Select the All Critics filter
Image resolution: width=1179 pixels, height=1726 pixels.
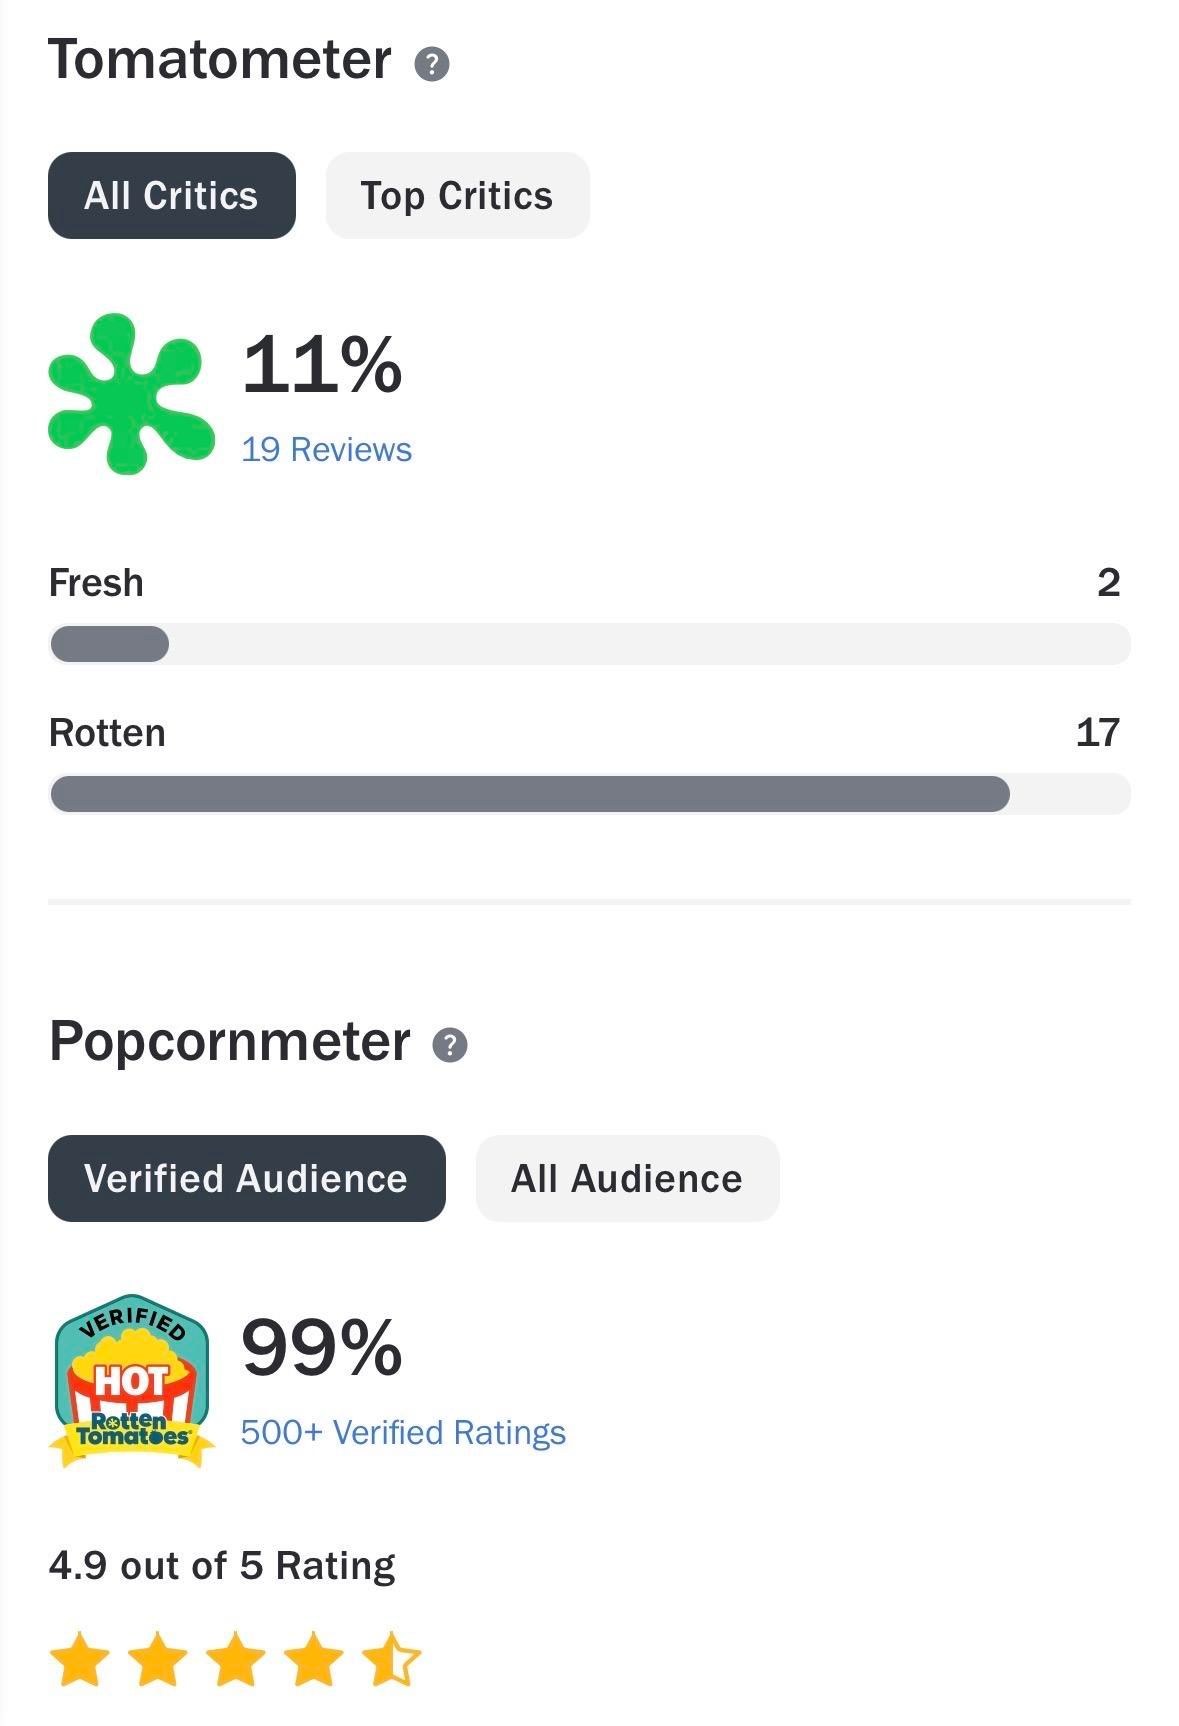[171, 195]
